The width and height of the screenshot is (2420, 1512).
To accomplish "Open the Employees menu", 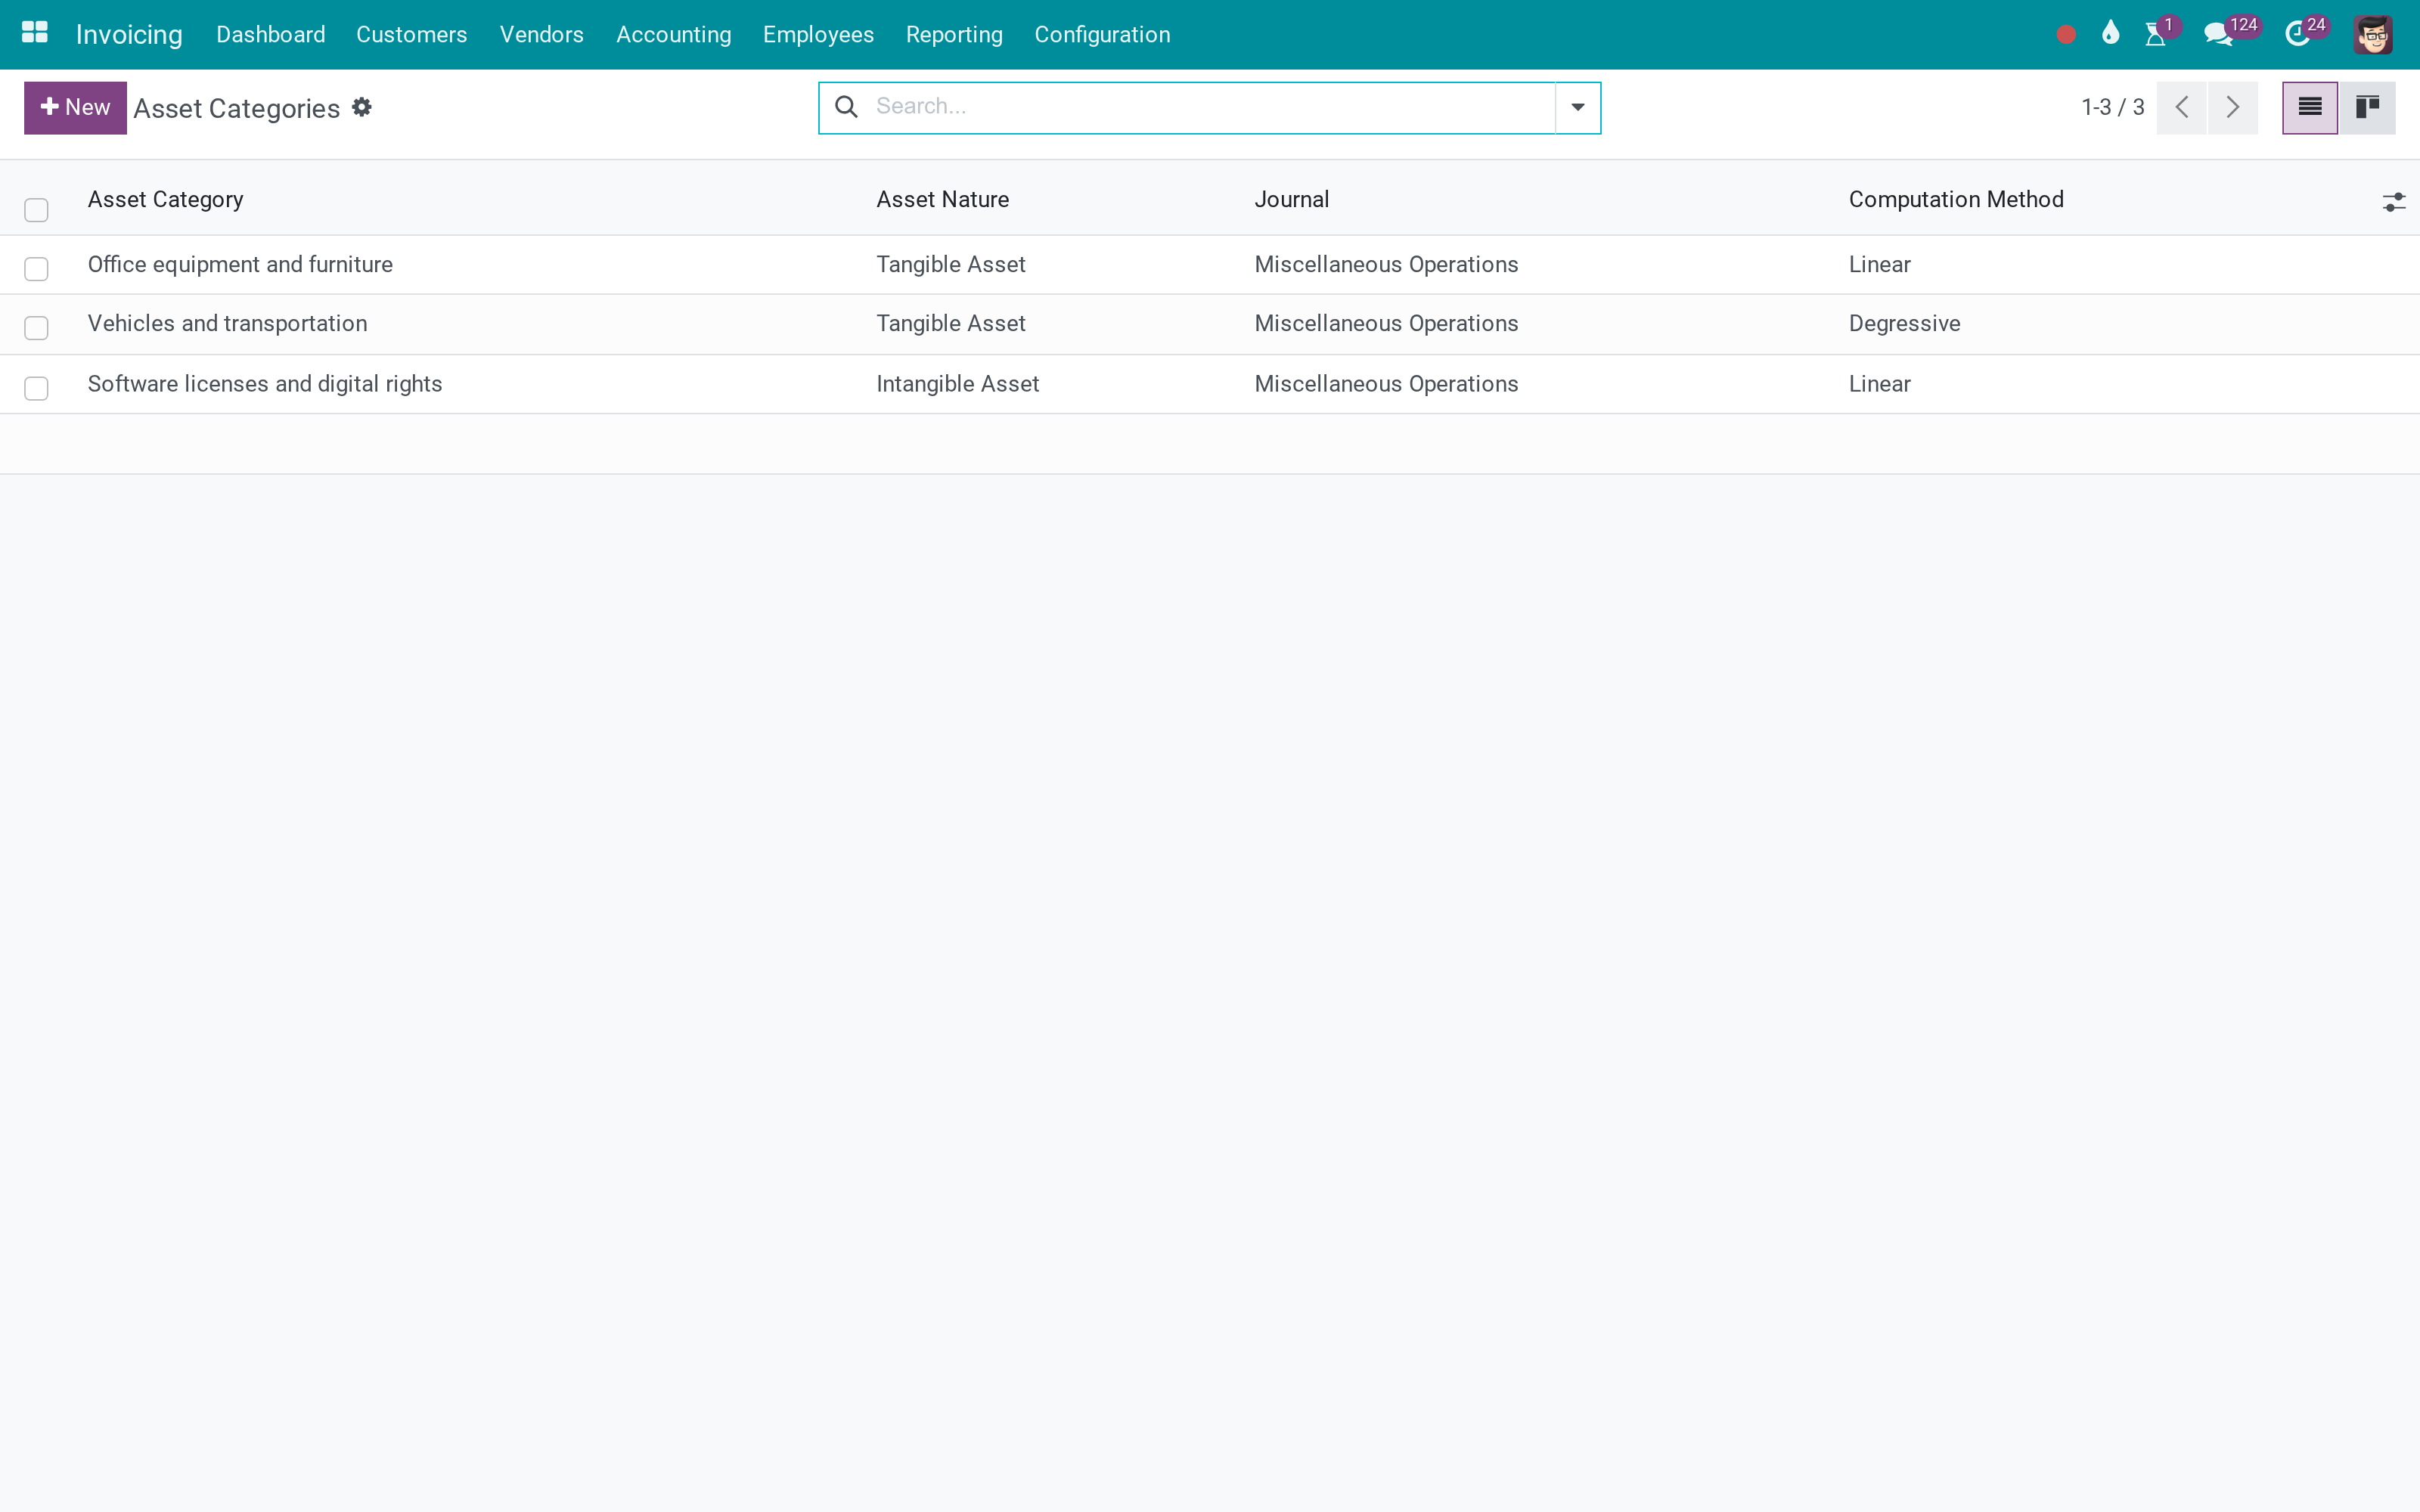I will click(818, 34).
